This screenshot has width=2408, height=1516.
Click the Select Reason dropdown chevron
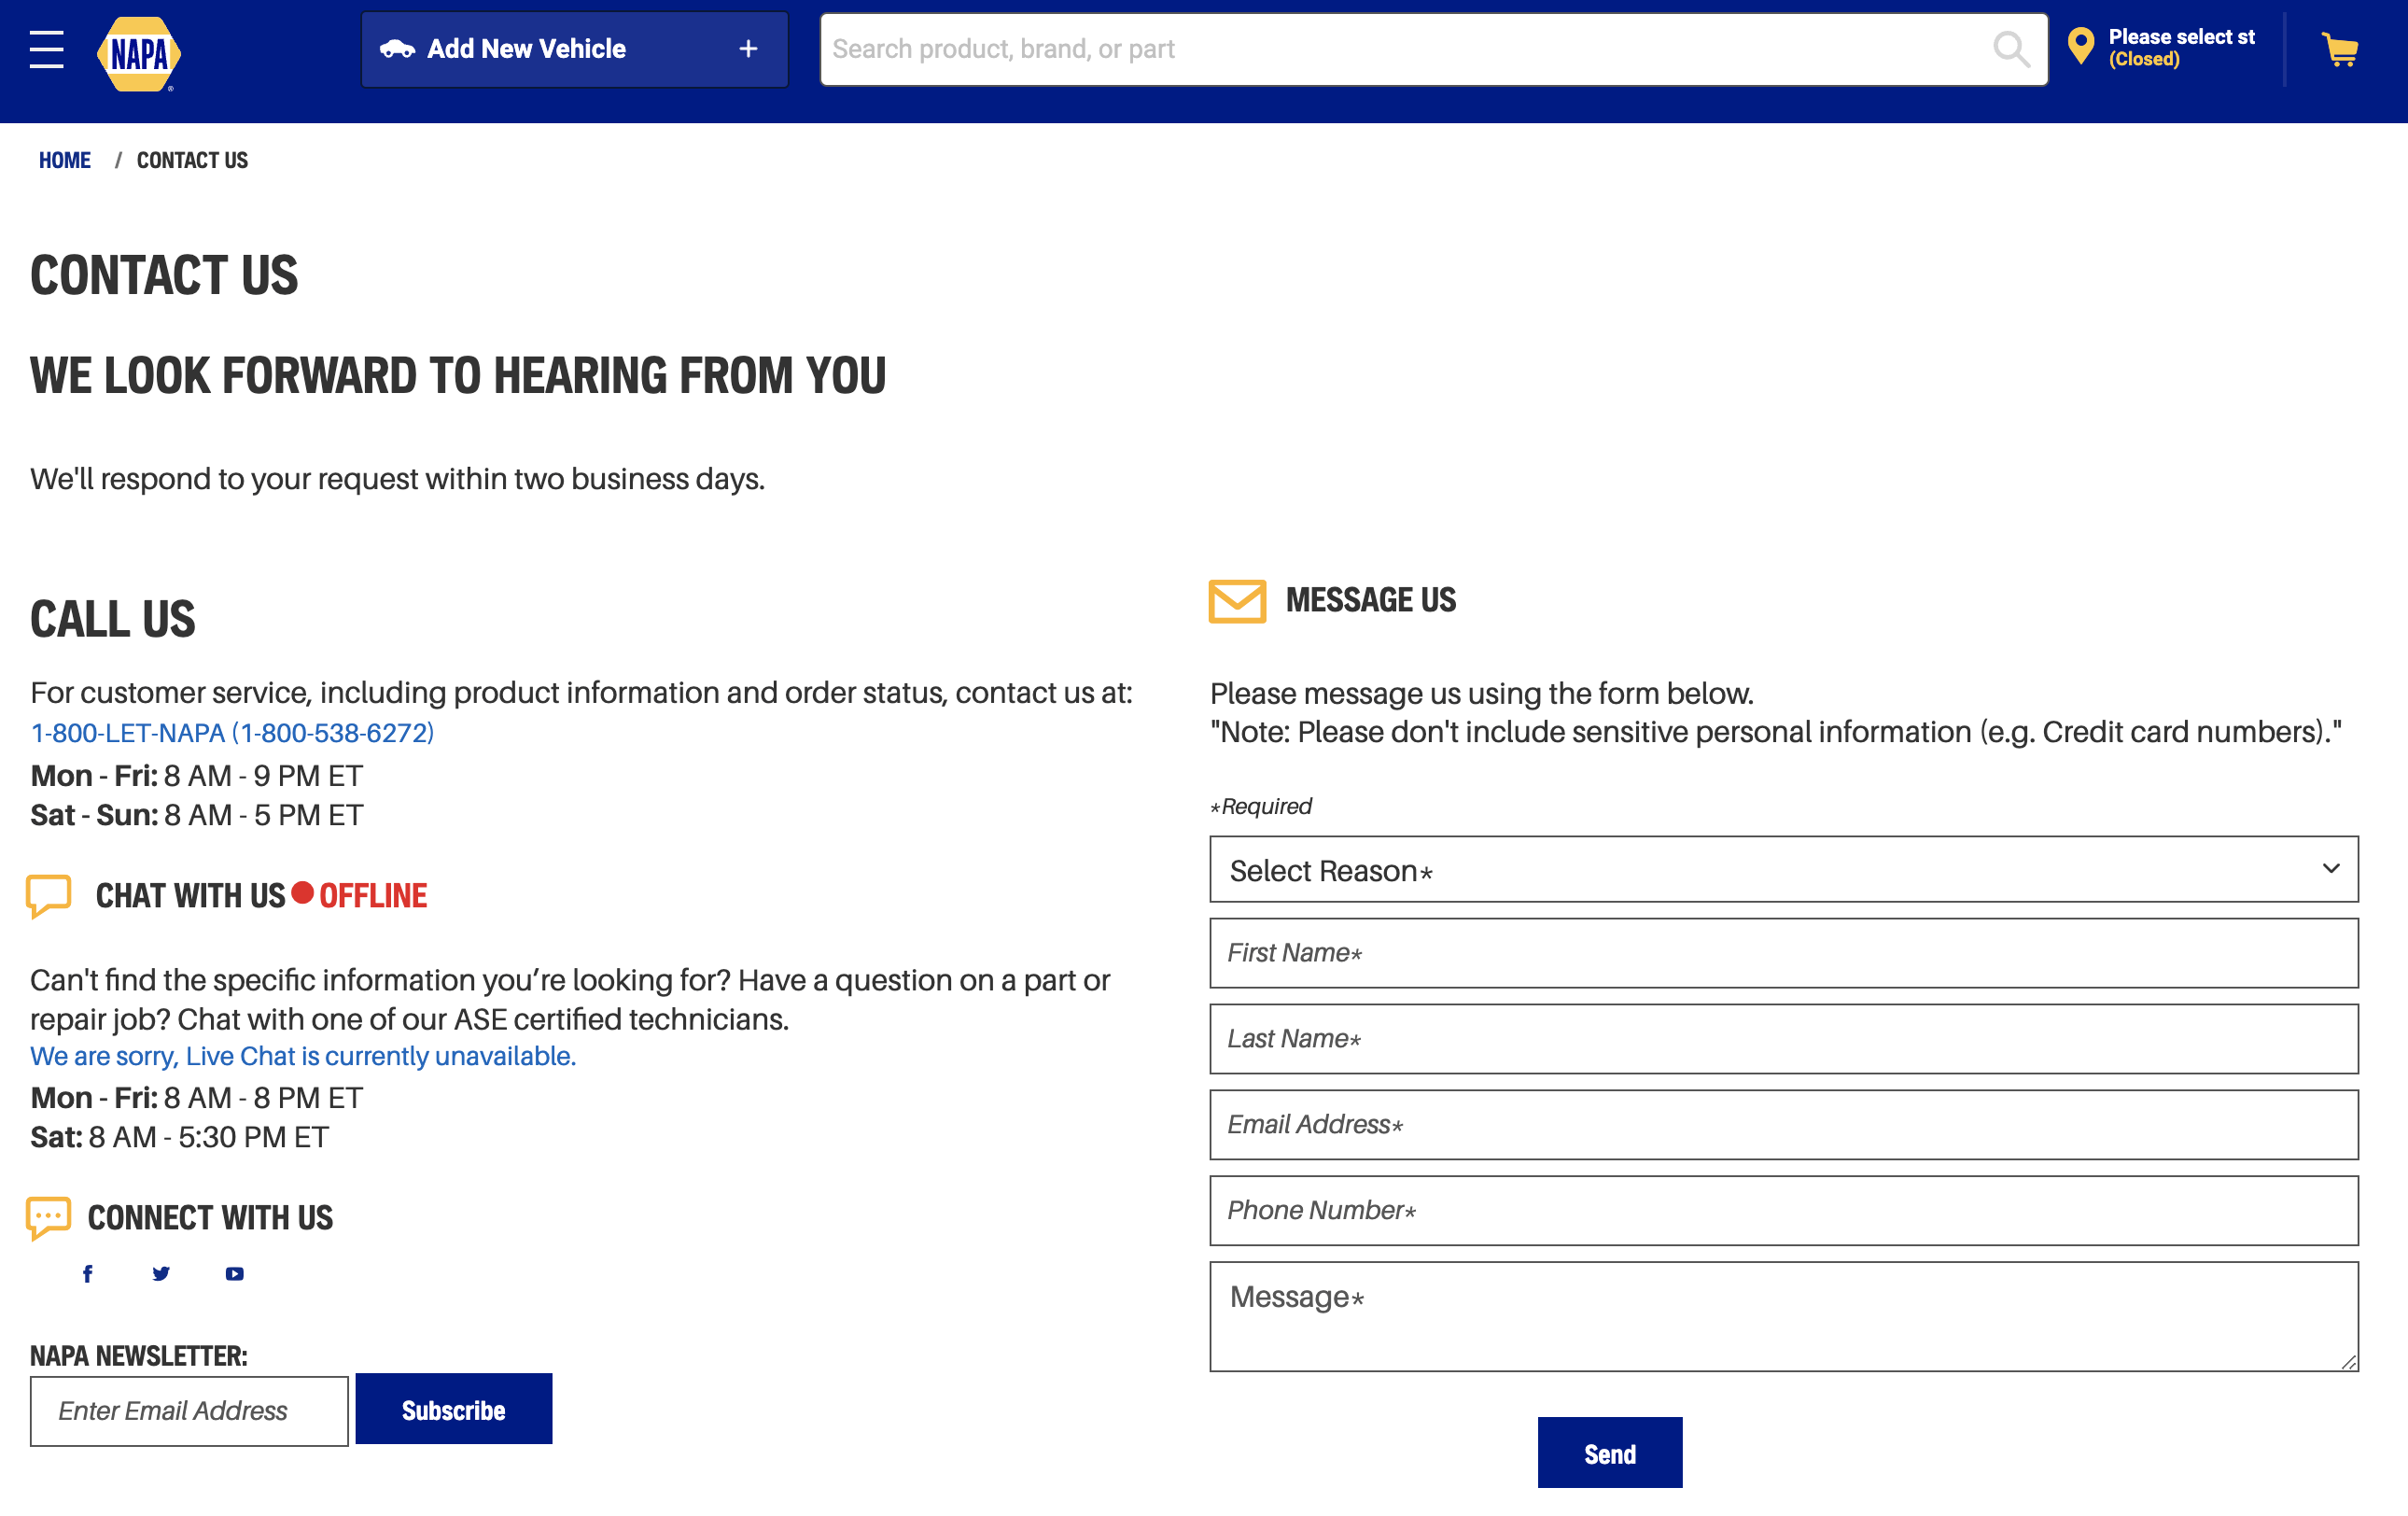coord(2331,868)
